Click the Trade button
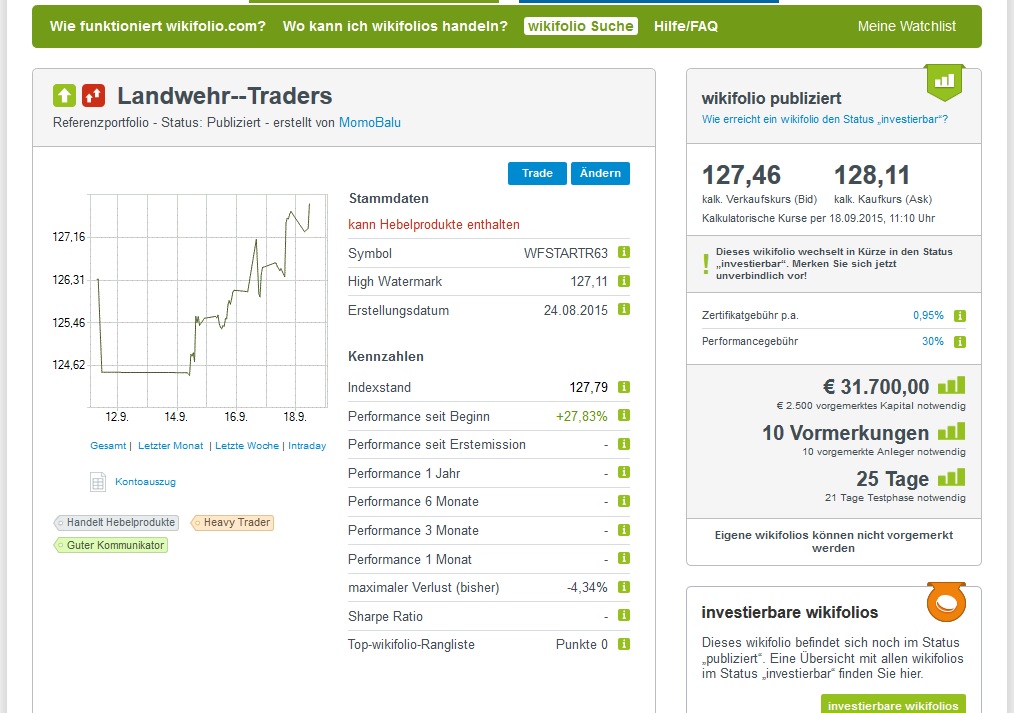 point(537,173)
